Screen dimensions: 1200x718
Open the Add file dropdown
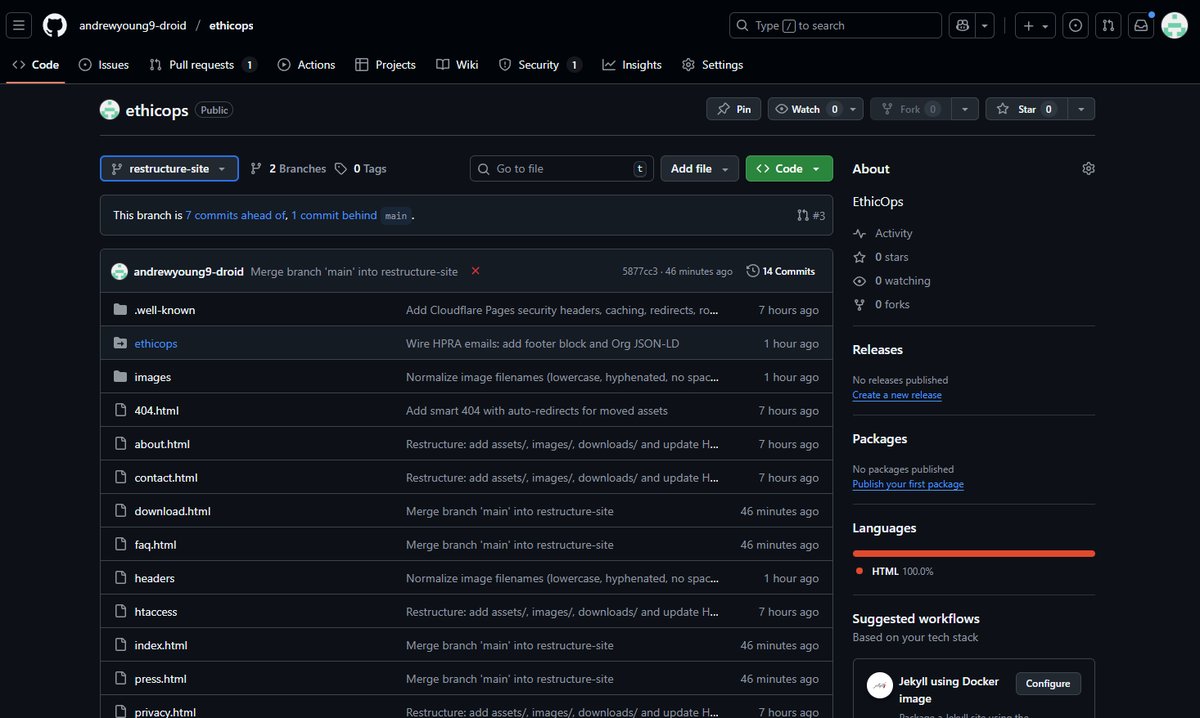point(700,169)
